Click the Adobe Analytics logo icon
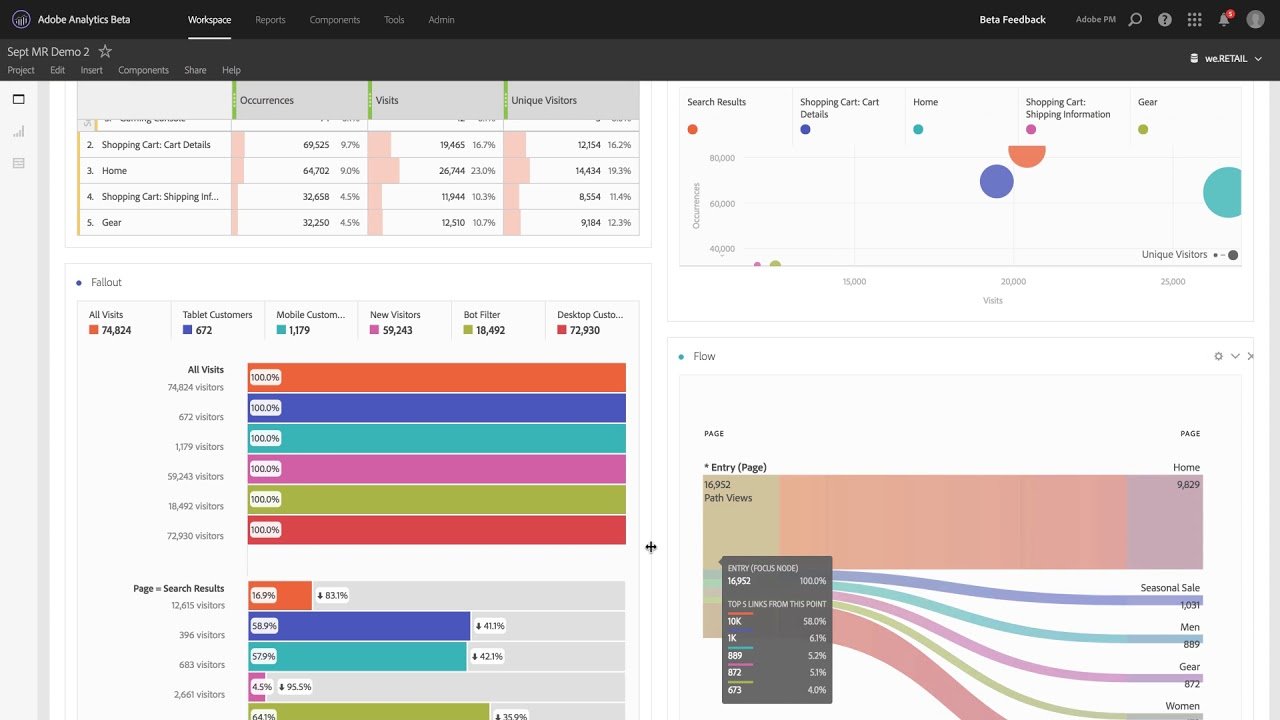This screenshot has height=720, width=1280. point(20,20)
